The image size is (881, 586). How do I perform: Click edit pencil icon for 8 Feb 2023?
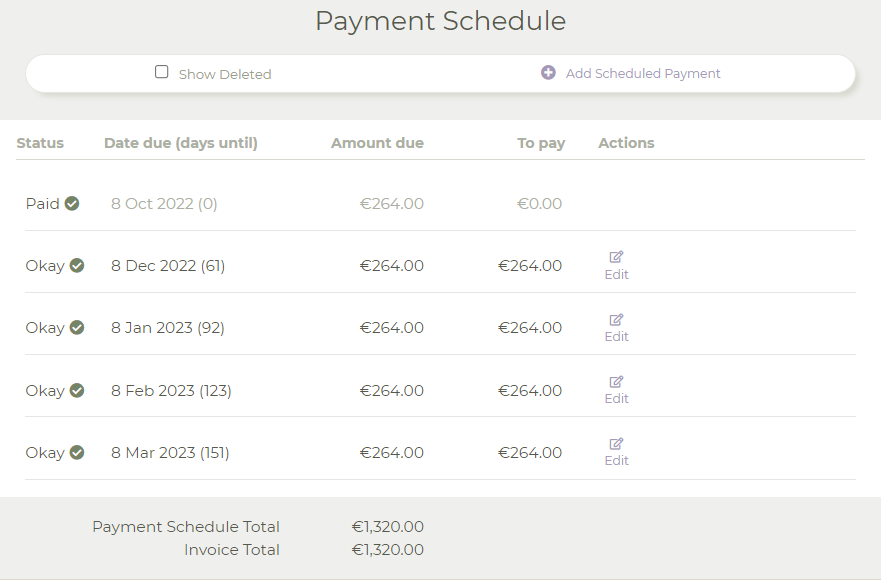(x=616, y=381)
